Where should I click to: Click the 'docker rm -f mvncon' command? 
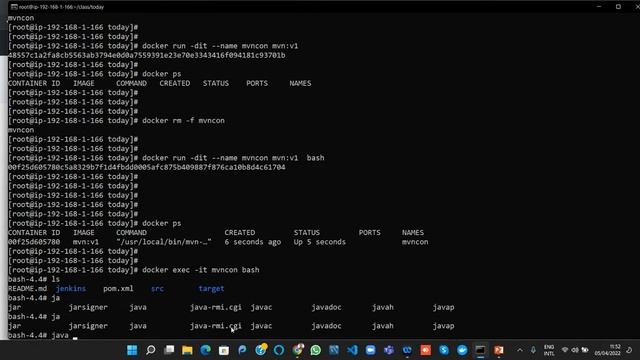point(183,120)
